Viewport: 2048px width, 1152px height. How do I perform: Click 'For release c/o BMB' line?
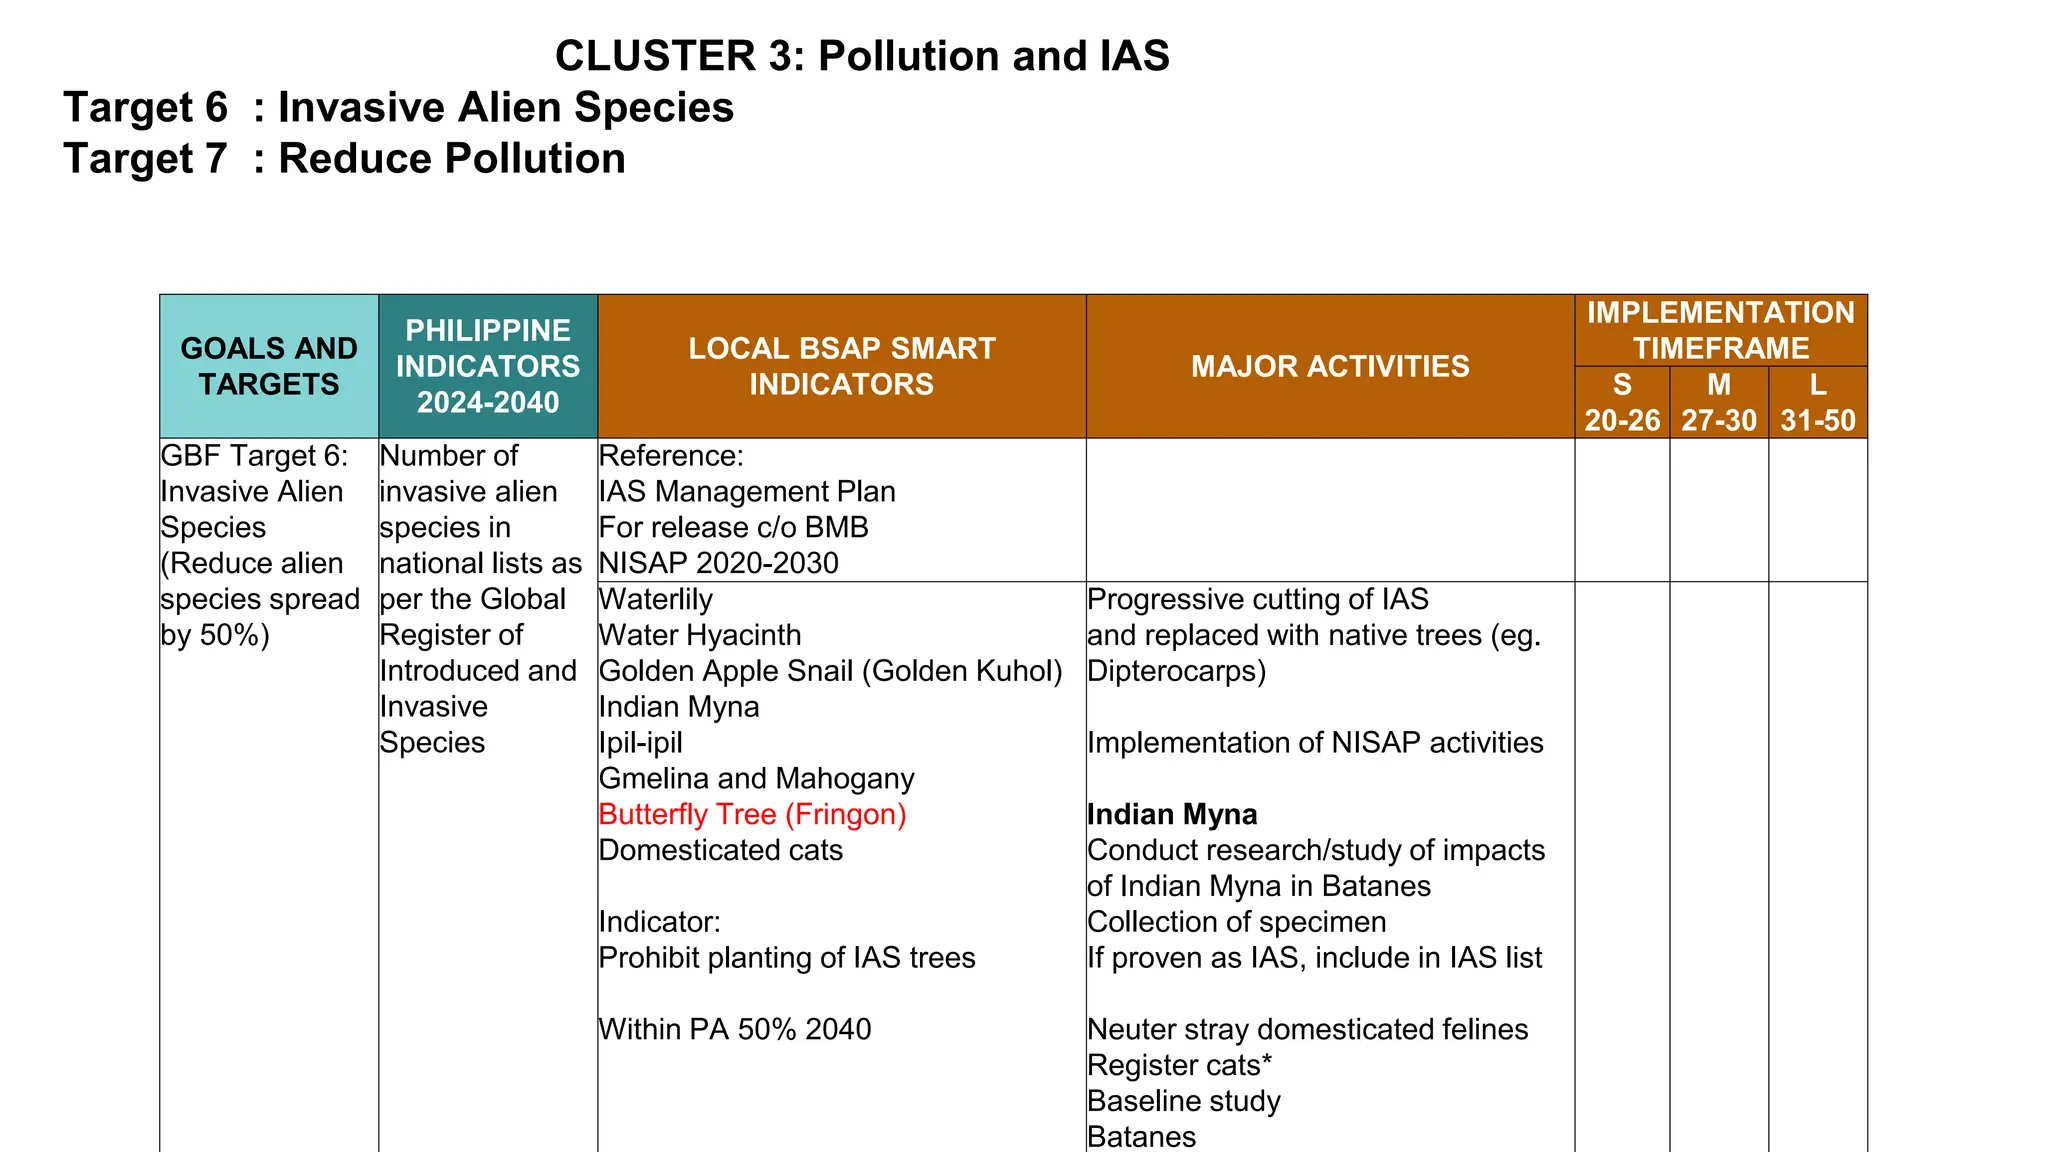pos(734,527)
